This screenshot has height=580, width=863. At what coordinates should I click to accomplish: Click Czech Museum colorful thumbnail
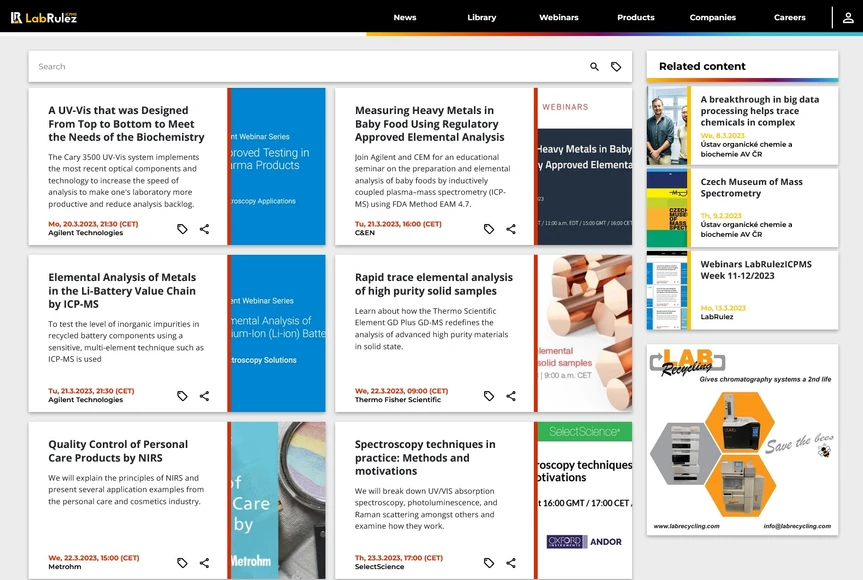tap(667, 208)
